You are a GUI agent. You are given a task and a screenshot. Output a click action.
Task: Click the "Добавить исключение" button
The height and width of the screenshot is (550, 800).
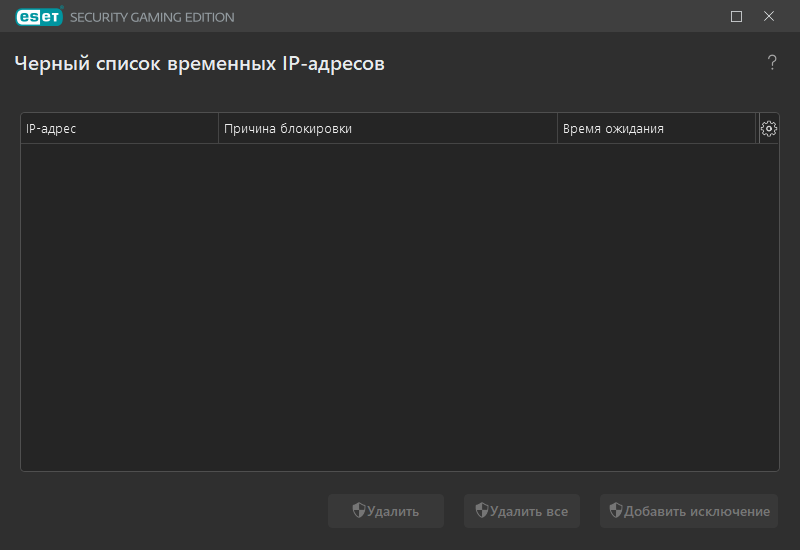(x=689, y=511)
